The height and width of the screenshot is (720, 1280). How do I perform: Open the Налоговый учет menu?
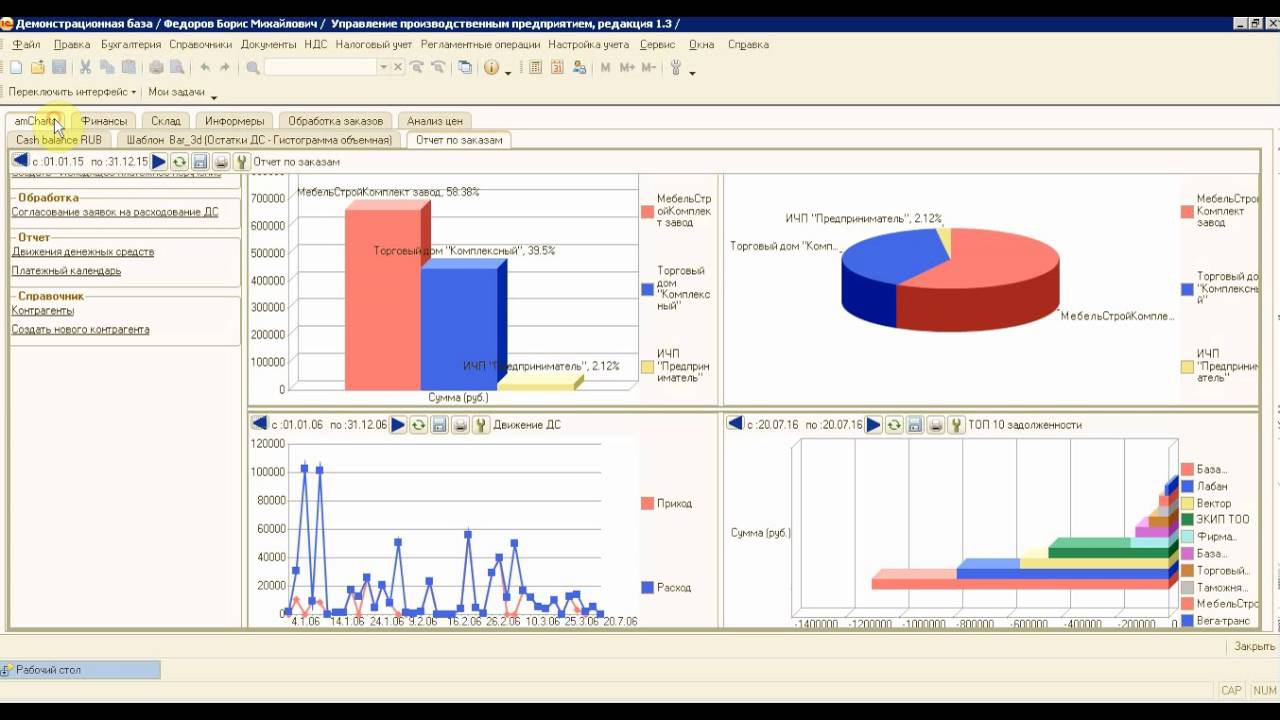pos(374,44)
